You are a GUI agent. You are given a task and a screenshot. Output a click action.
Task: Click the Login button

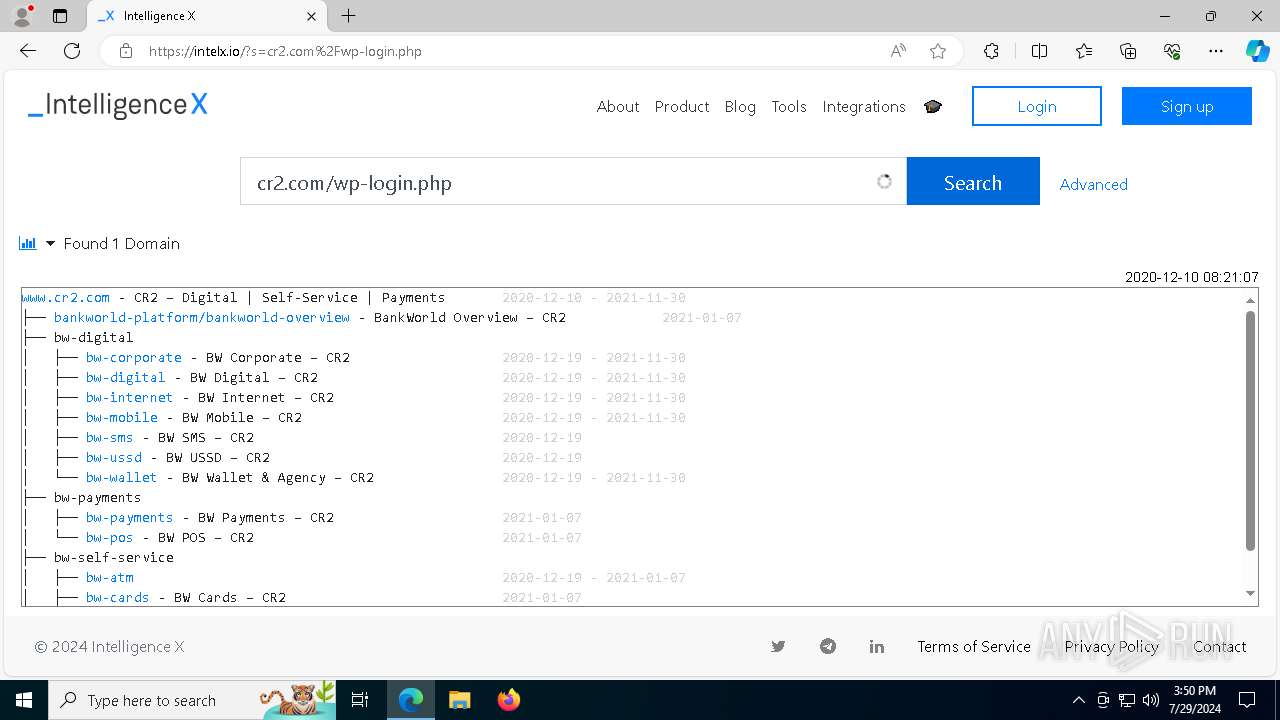pos(1037,106)
